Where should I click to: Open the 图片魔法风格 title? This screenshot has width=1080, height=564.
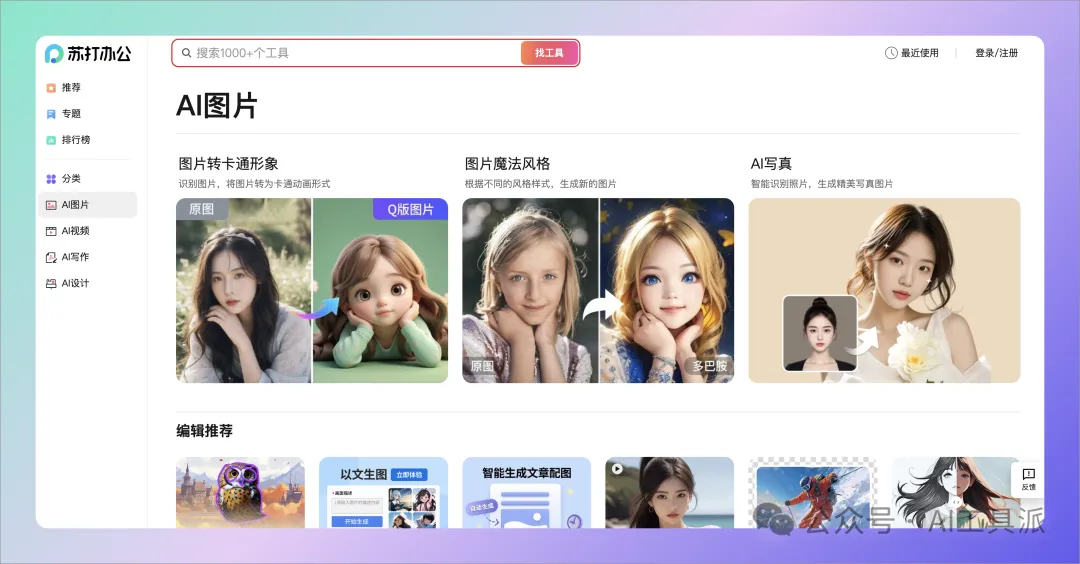coord(507,164)
